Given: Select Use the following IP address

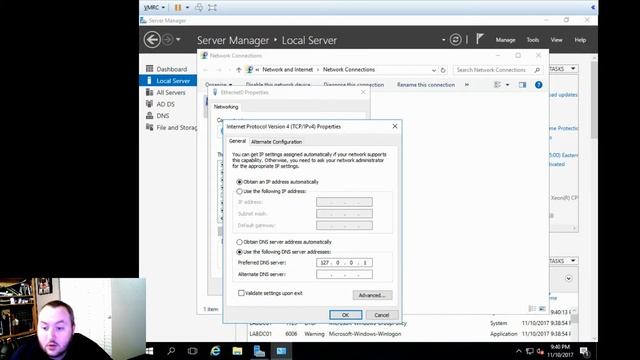Looking at the screenshot, I should point(240,191).
